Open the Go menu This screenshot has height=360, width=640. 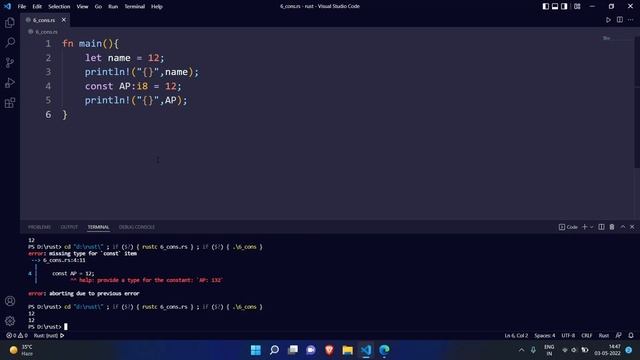98,6
